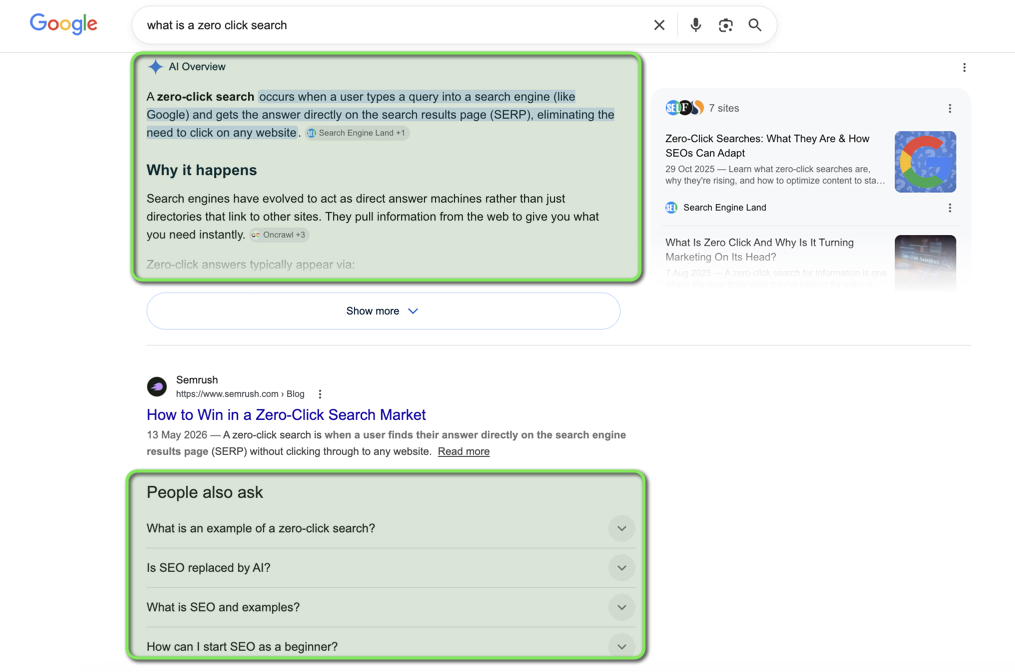Click the People also ask heading
The image size is (1015, 672).
coord(205,493)
